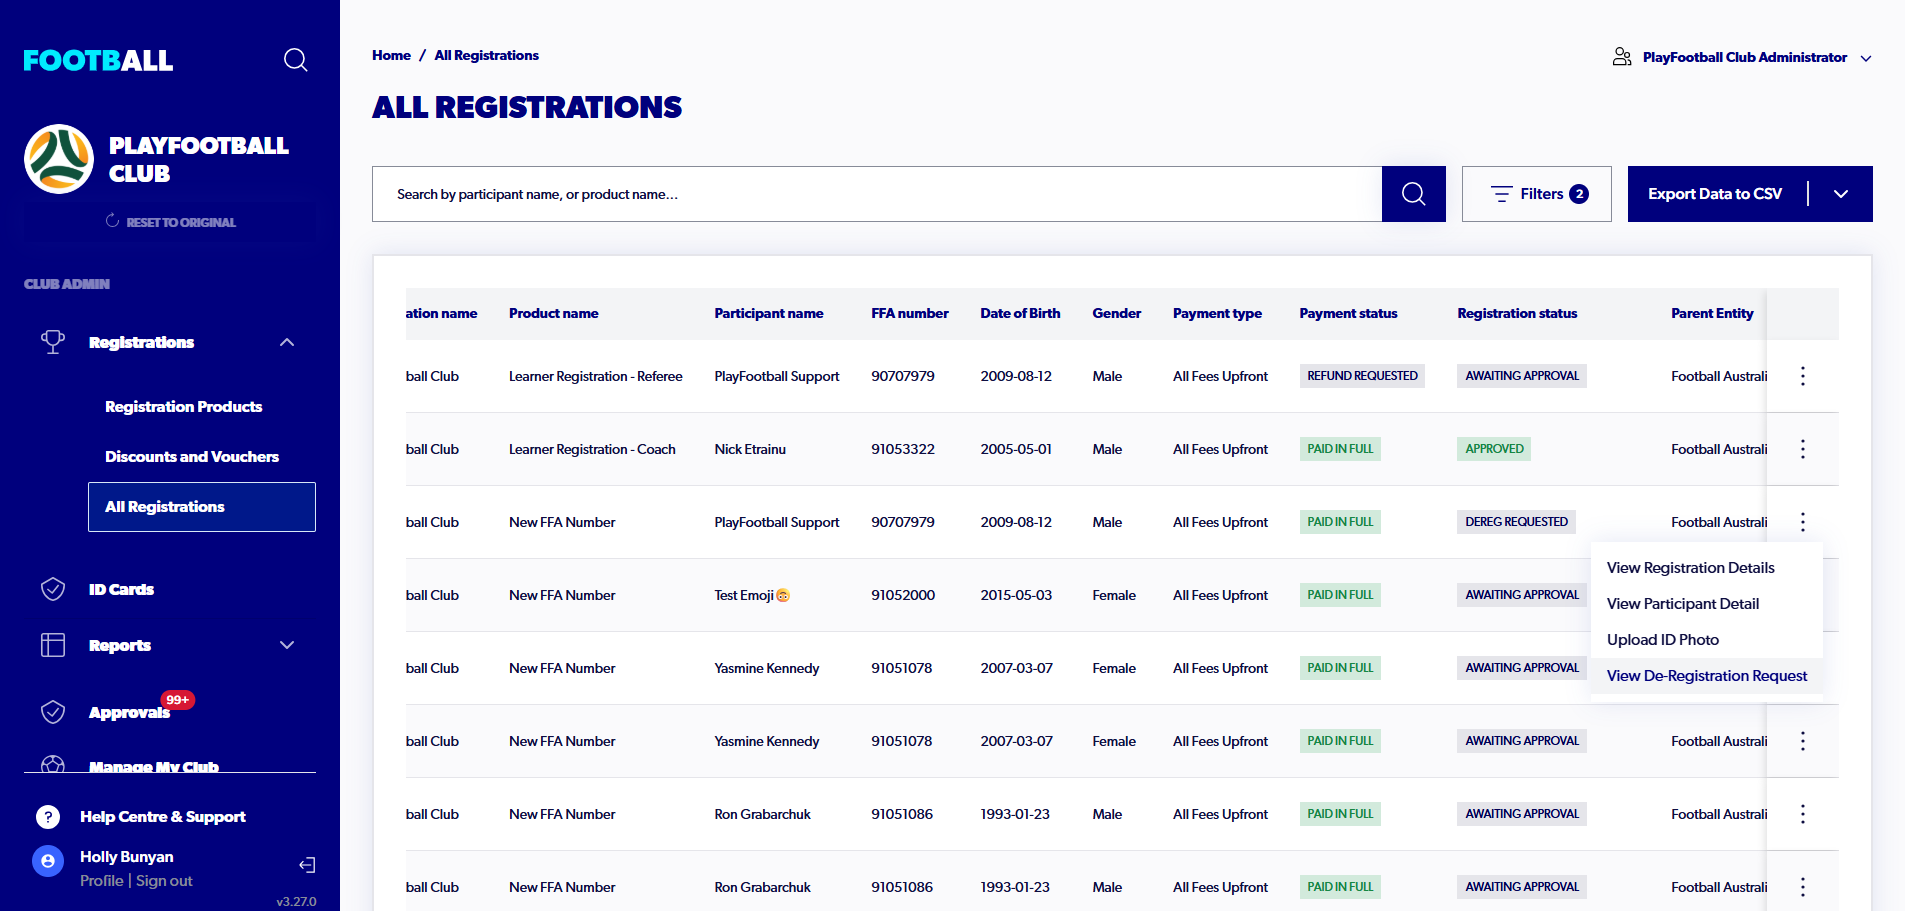This screenshot has height=911, width=1920.
Task: Choose Upload ID Photo from the menu
Action: point(1663,640)
